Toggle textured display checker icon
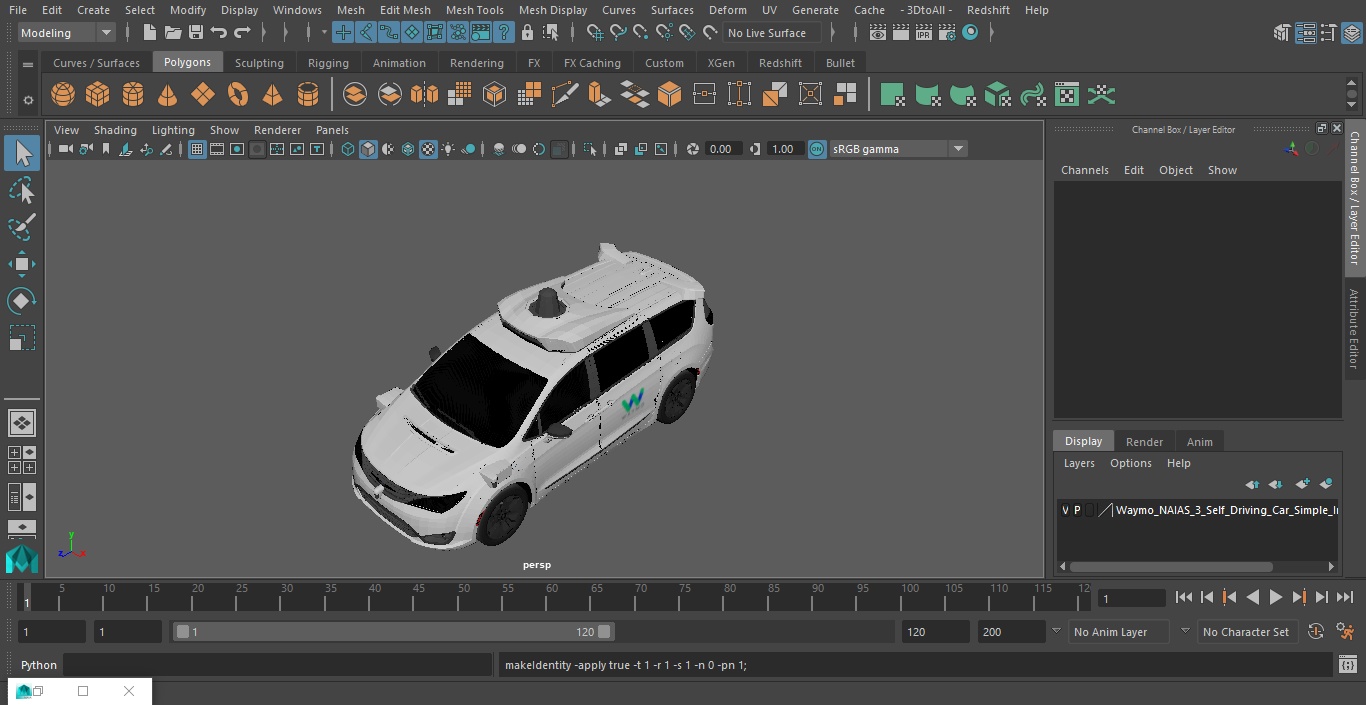Image resolution: width=1366 pixels, height=705 pixels. click(x=428, y=149)
